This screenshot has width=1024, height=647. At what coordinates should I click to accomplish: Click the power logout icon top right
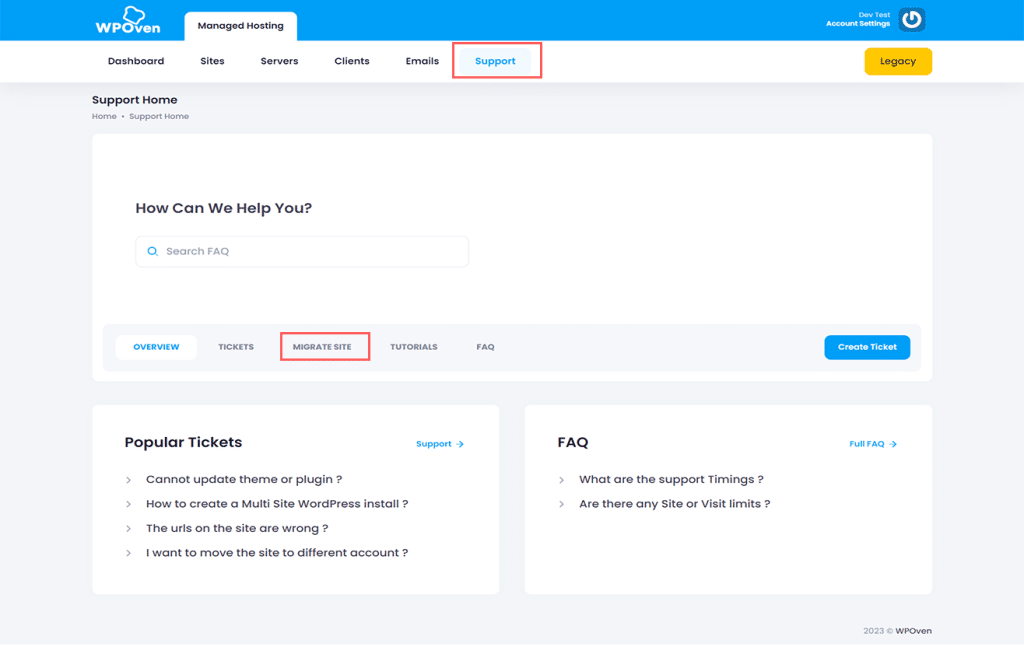coord(910,18)
